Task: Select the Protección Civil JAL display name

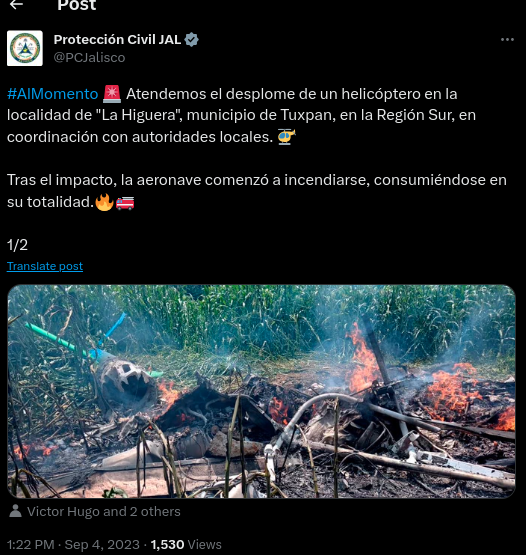Action: pos(118,40)
